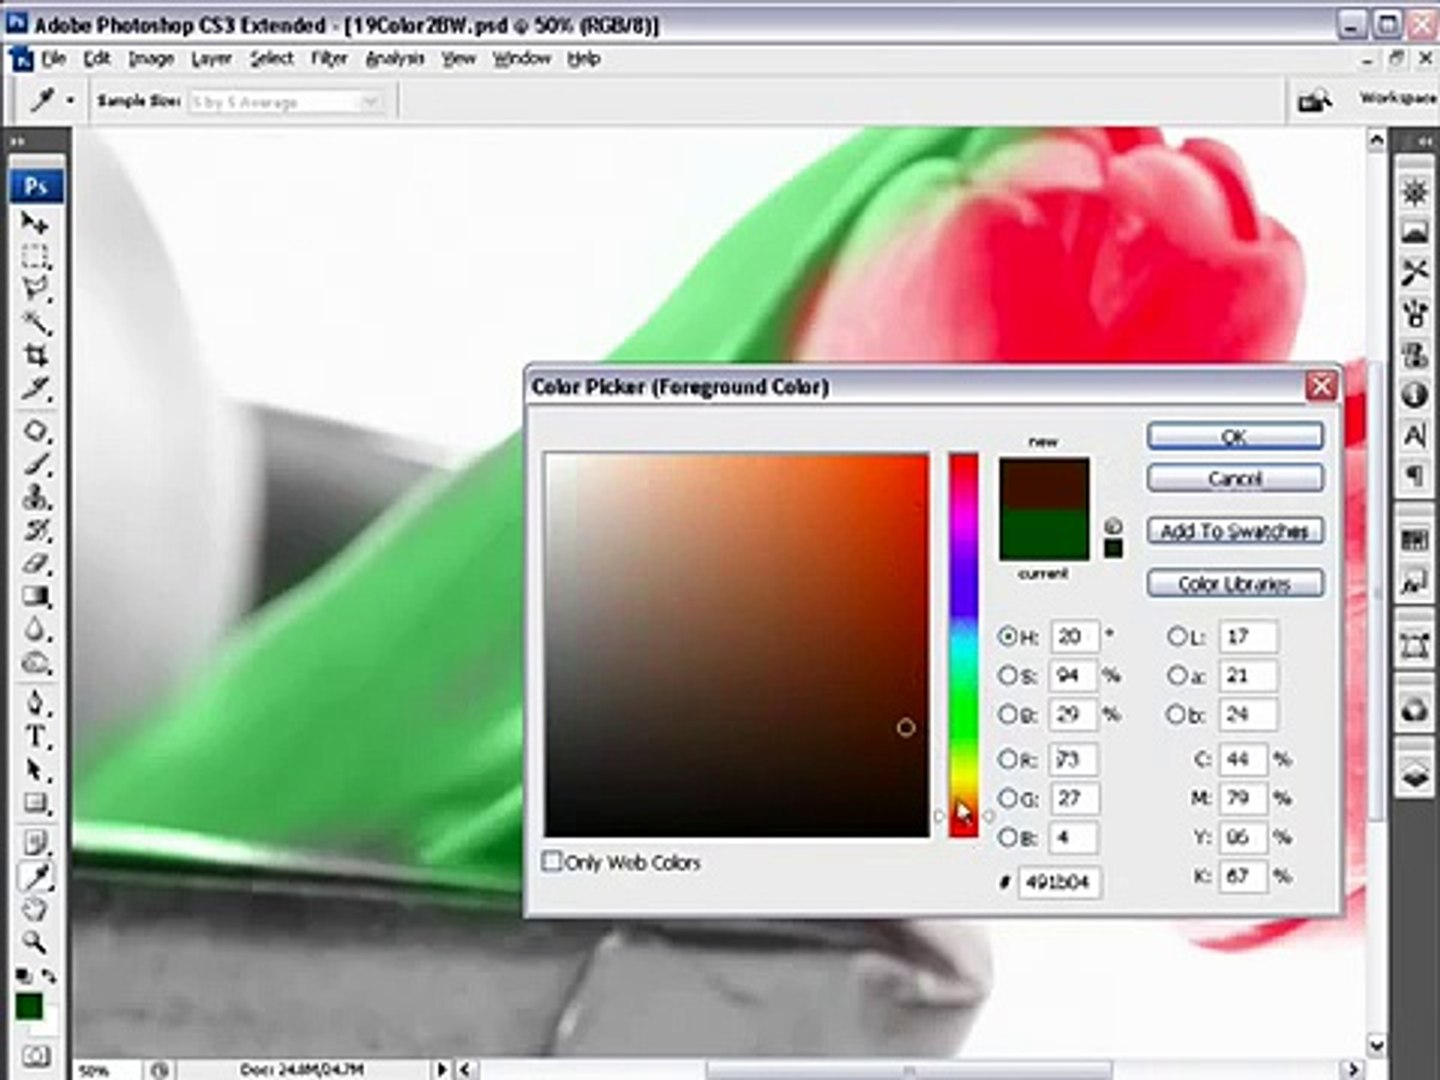
Task: Select the Rectangle shape tool
Action: [35, 803]
